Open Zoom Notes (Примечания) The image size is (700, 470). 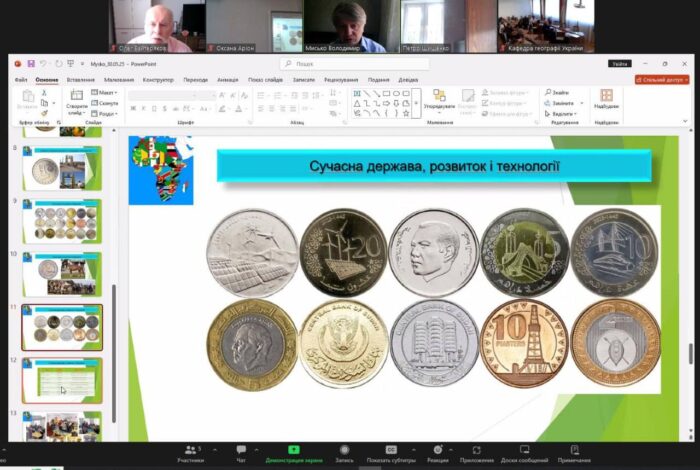(574, 452)
